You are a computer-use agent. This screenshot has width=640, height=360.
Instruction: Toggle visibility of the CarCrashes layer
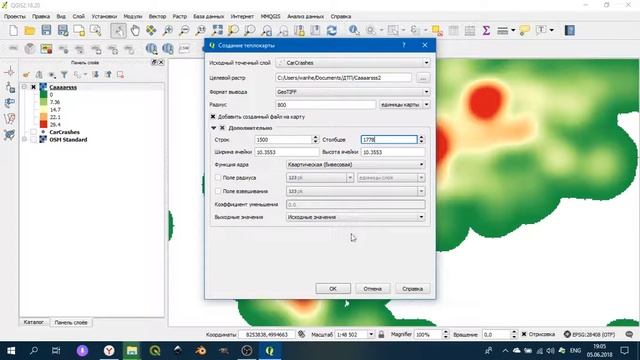coord(33,132)
